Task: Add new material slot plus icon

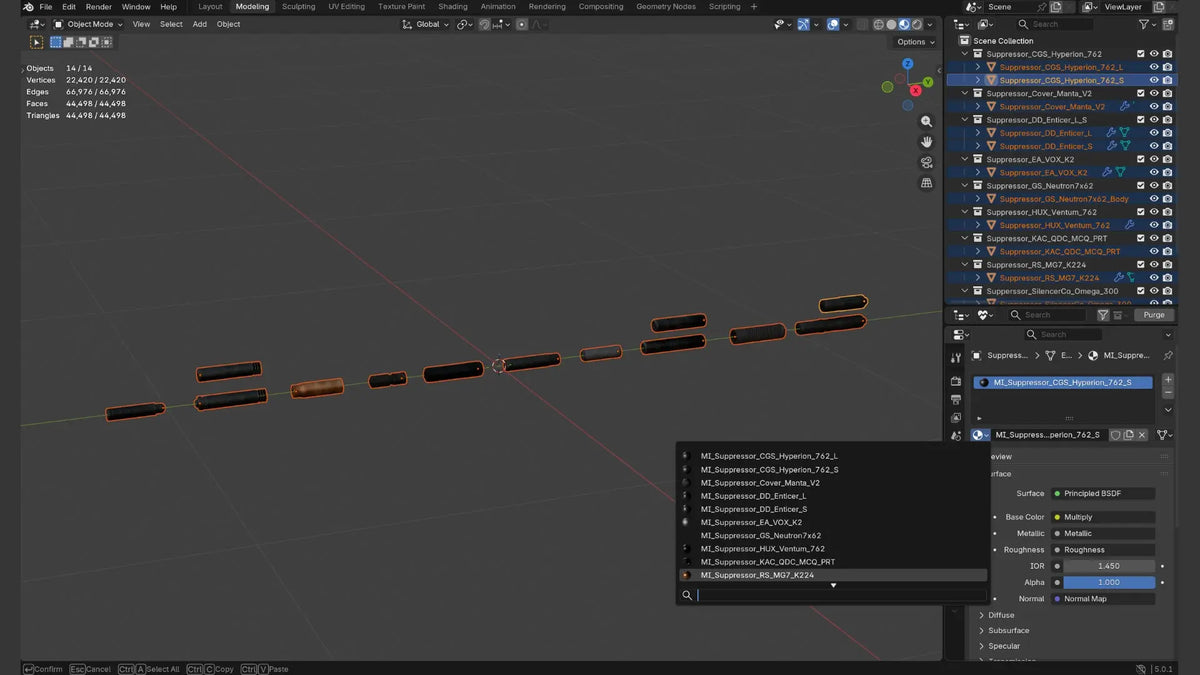Action: point(1168,380)
